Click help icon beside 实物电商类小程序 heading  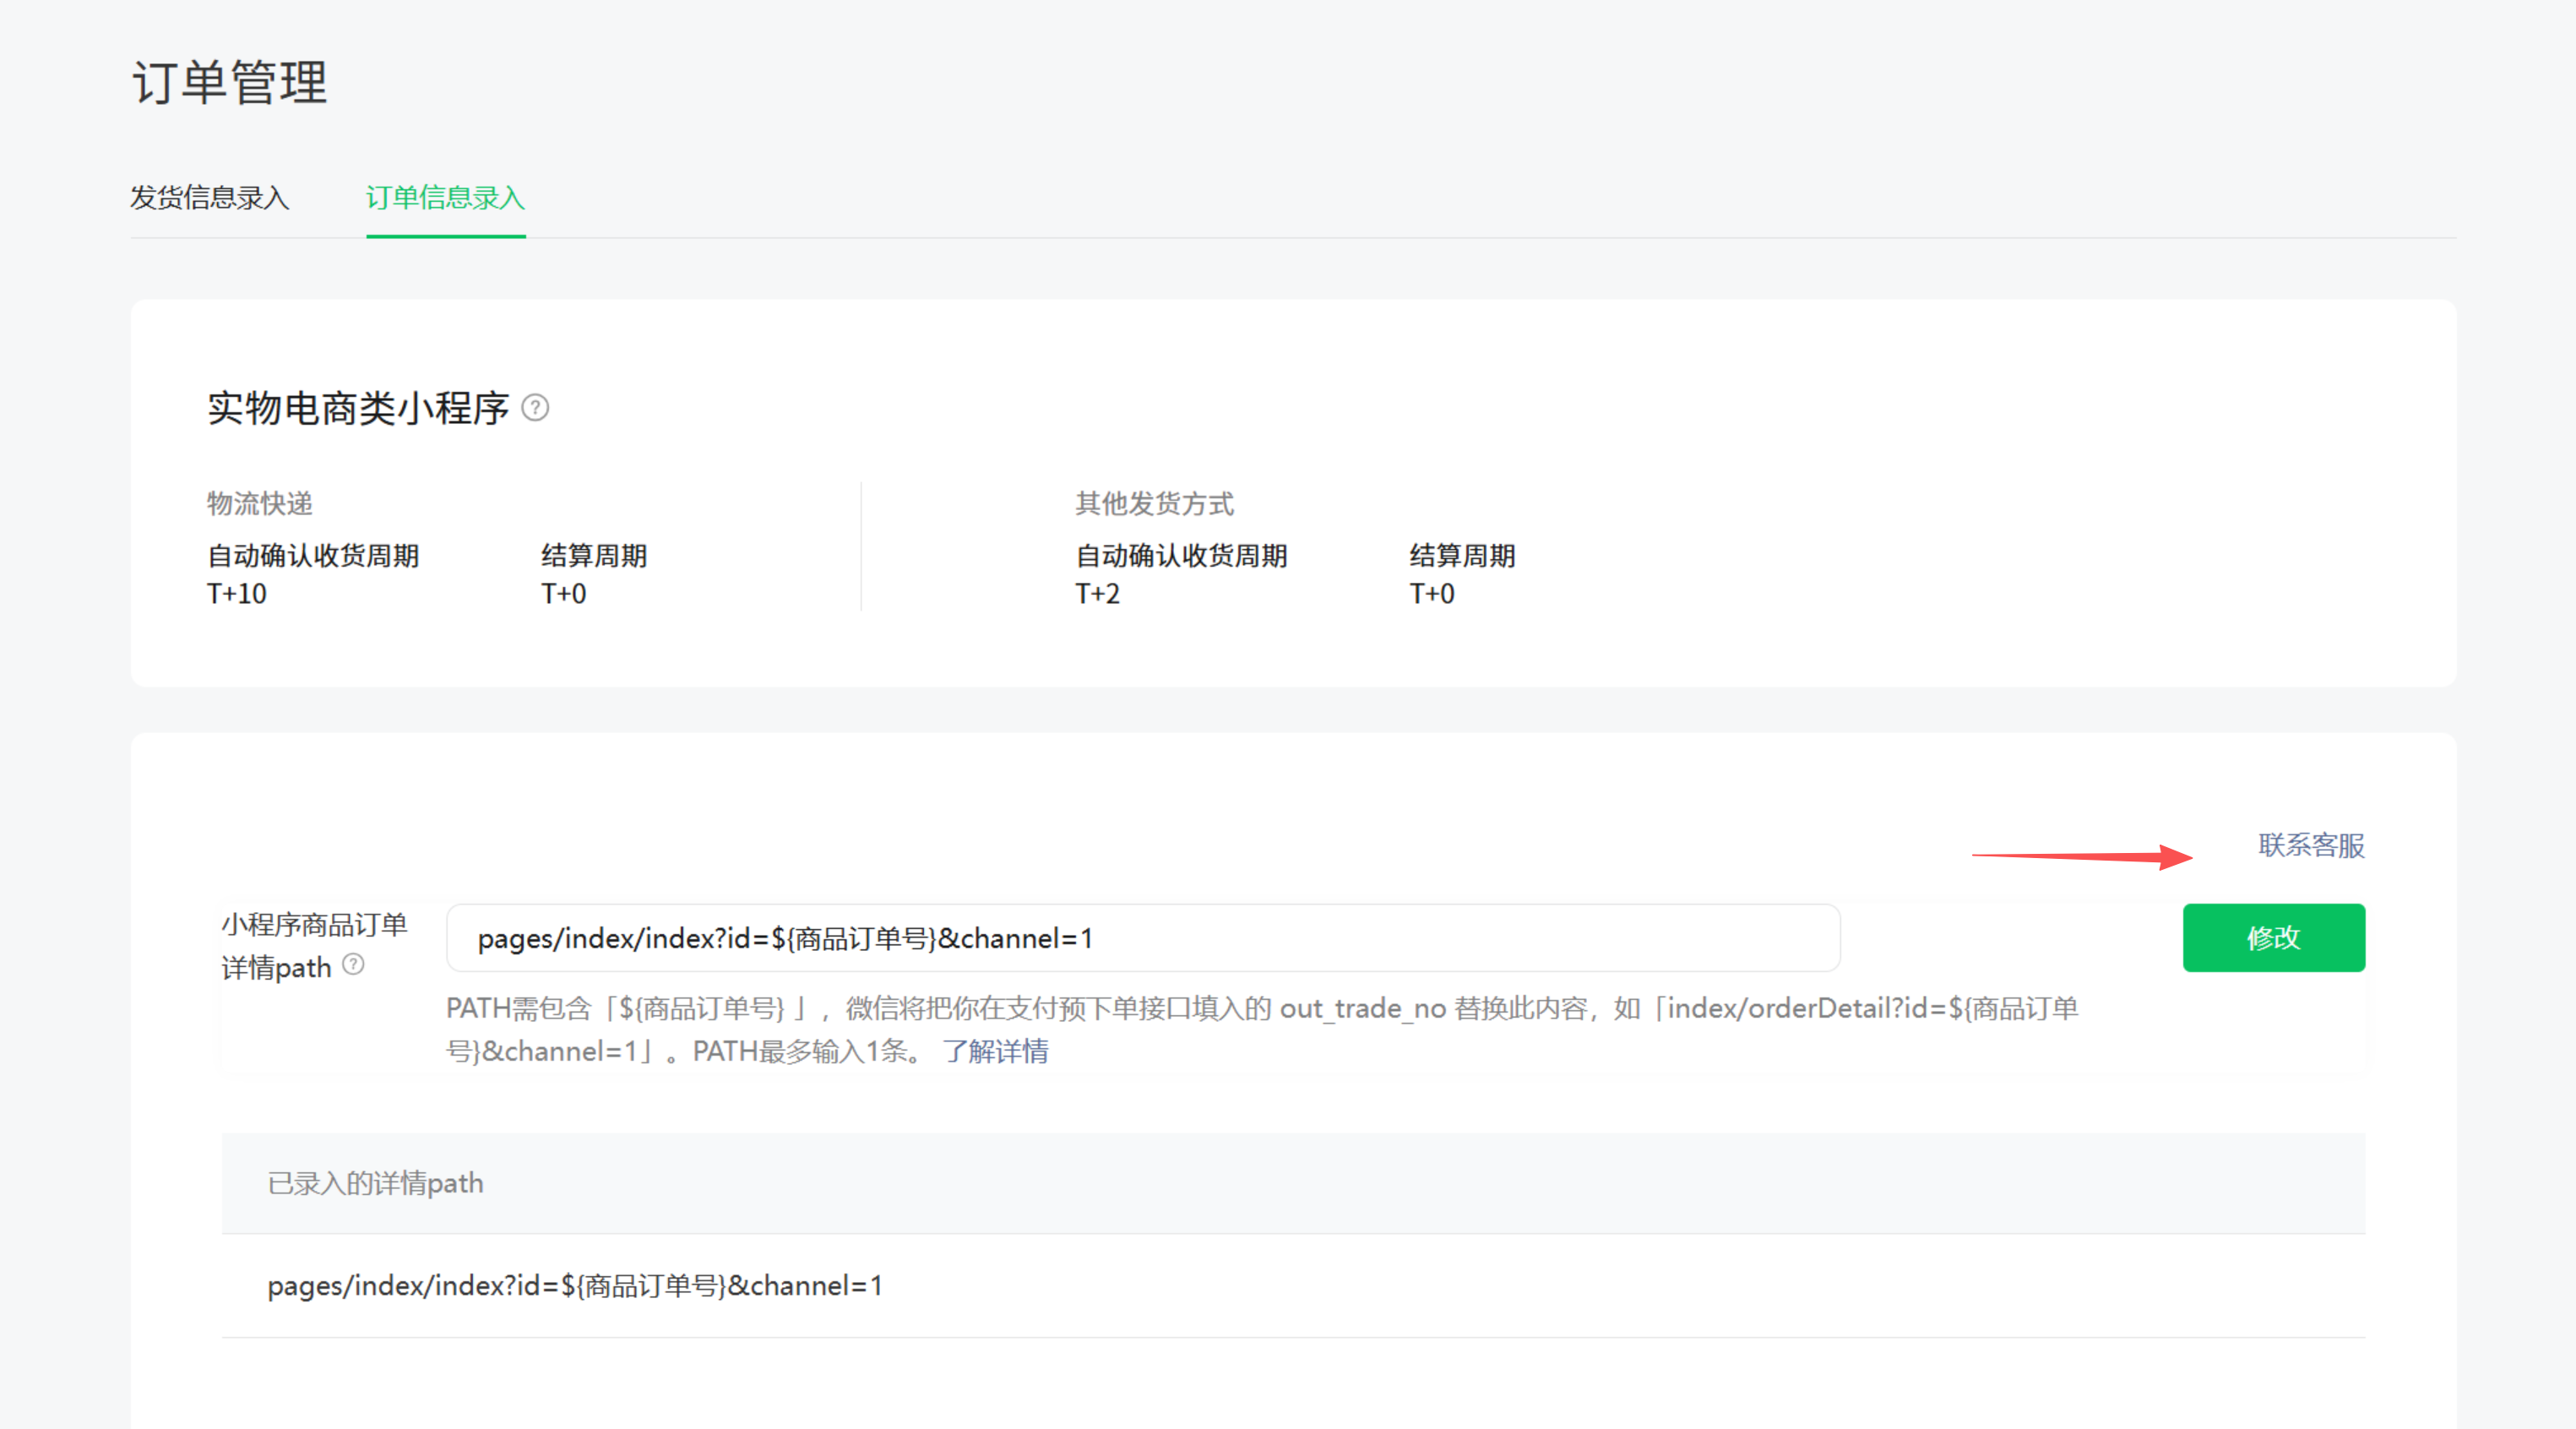[535, 408]
